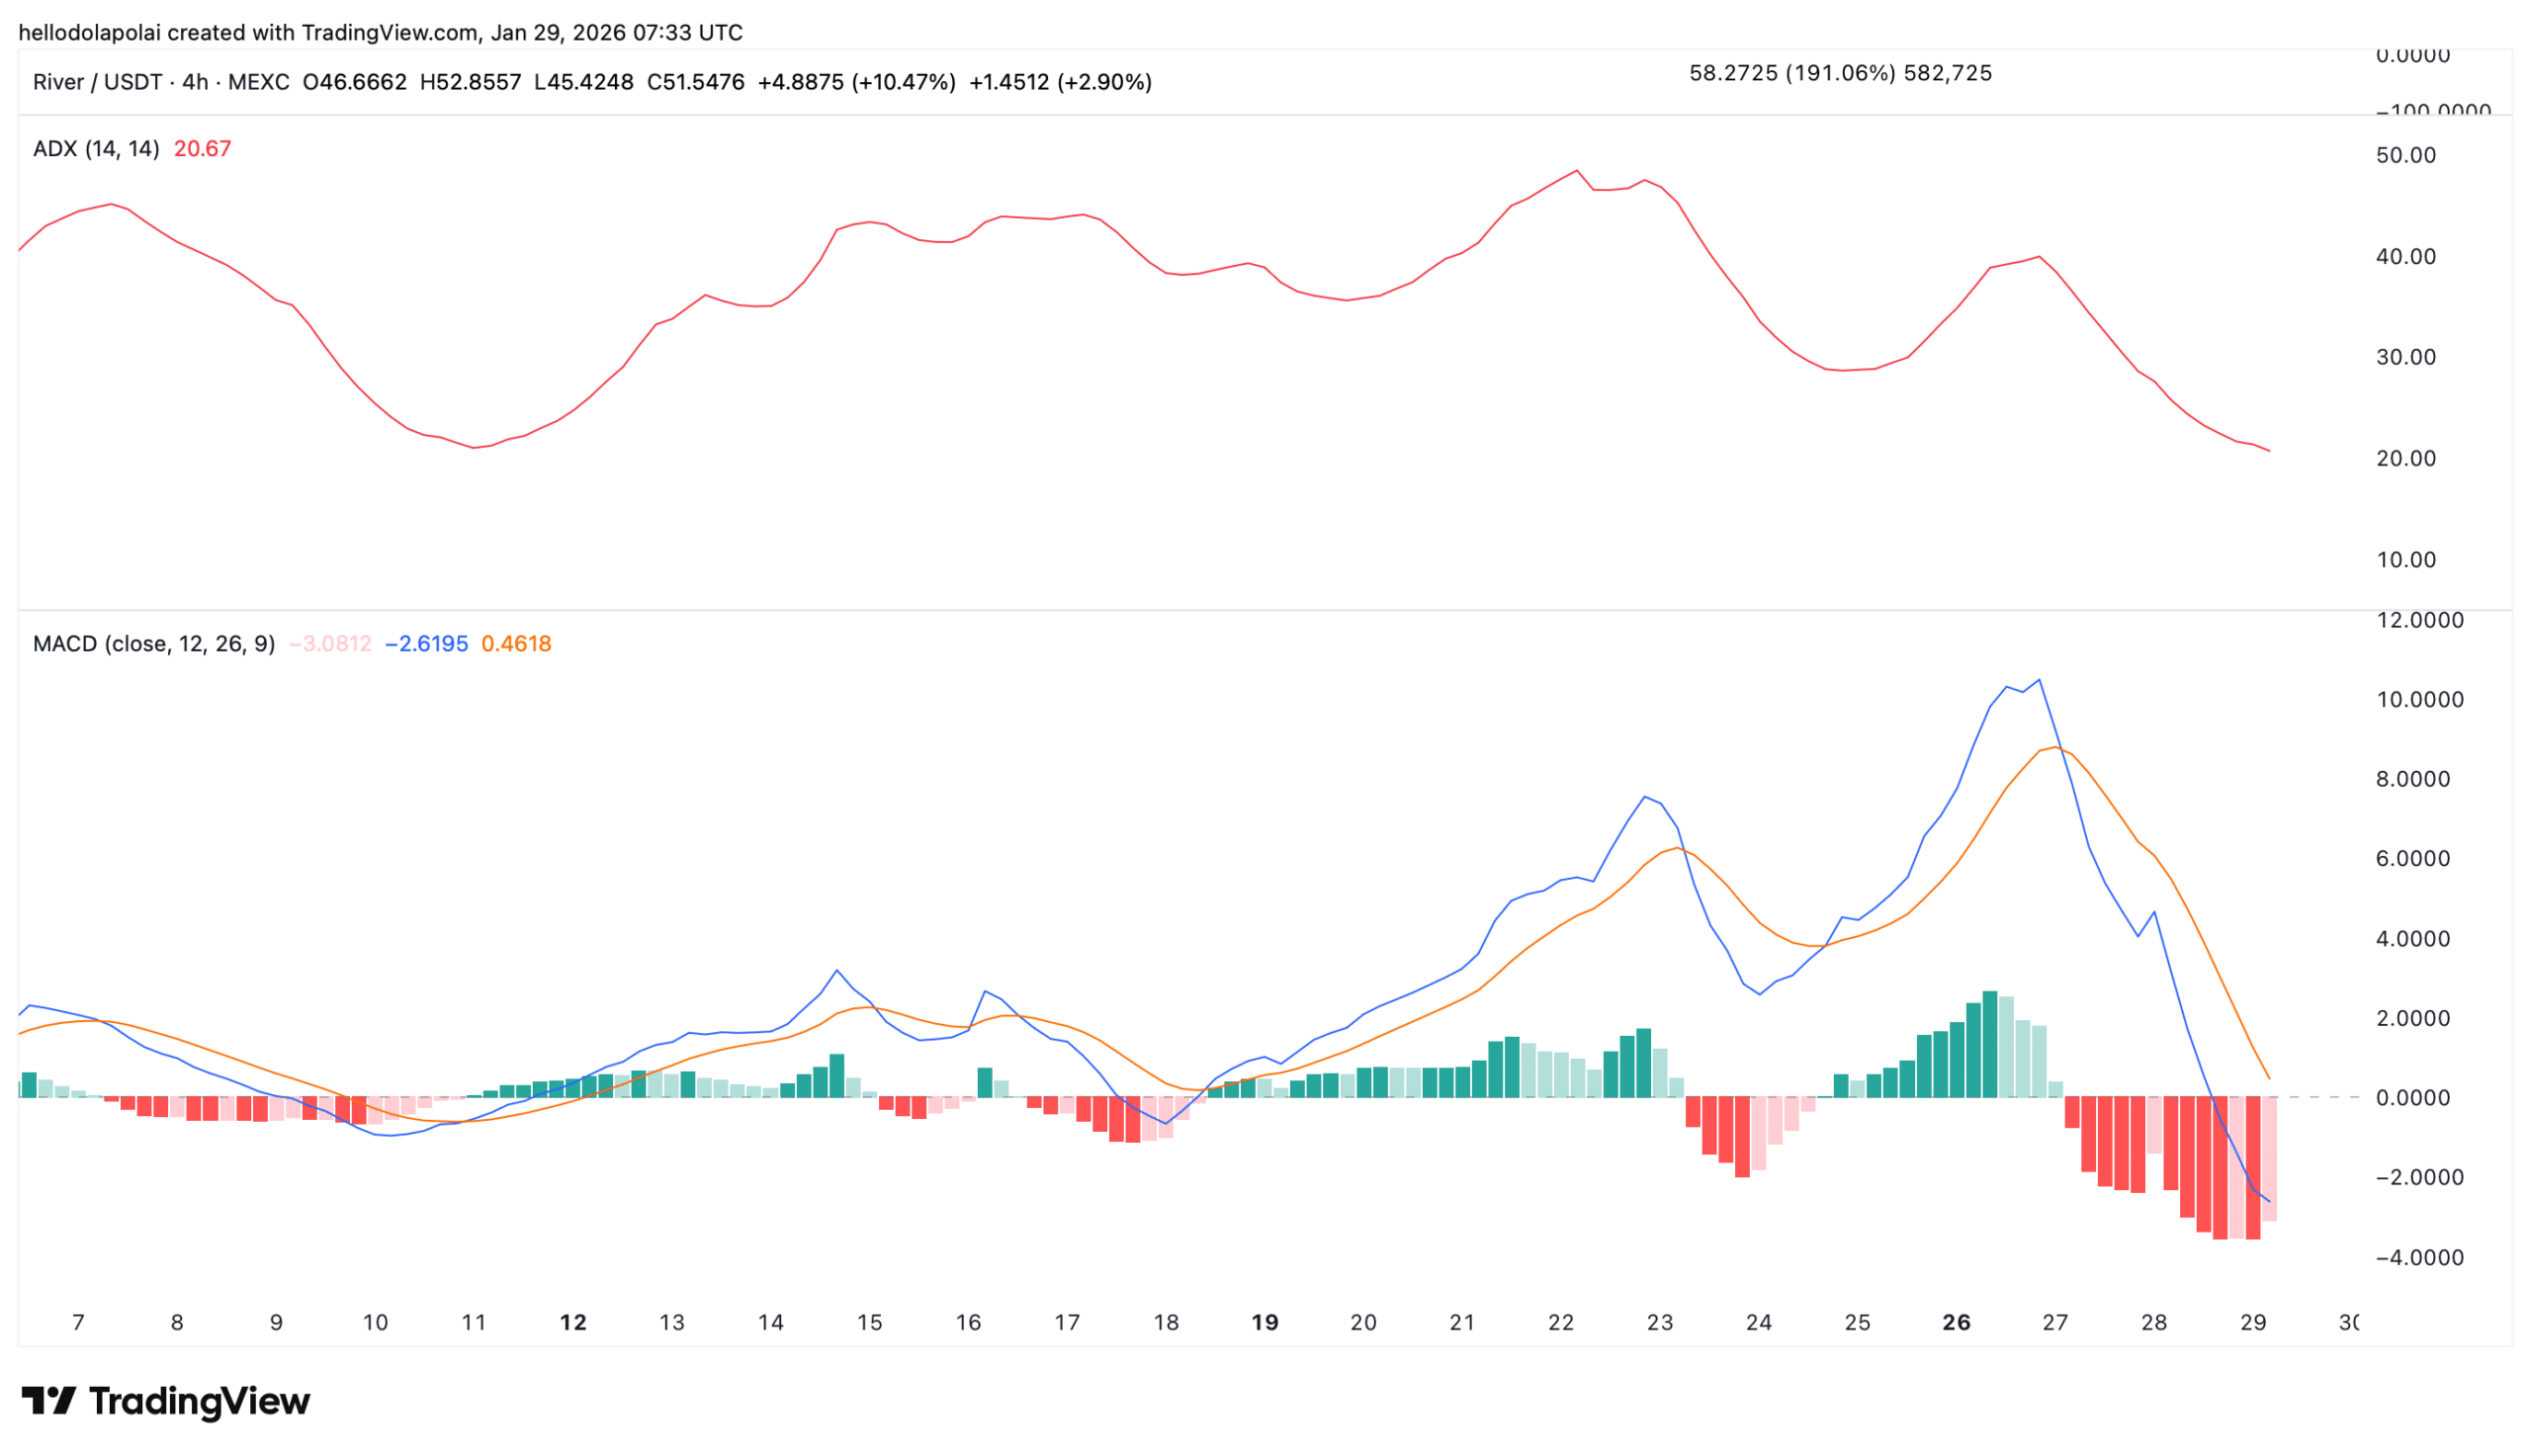Click the bold date label 26
This screenshot has width=2531, height=1456.
[x=1956, y=1323]
